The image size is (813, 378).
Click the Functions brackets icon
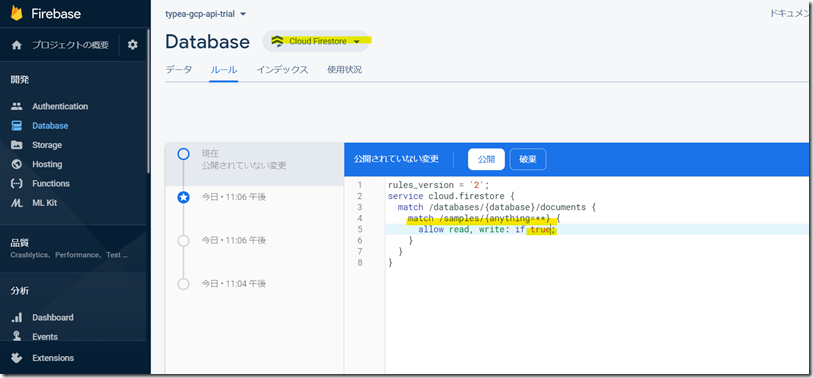(x=17, y=184)
